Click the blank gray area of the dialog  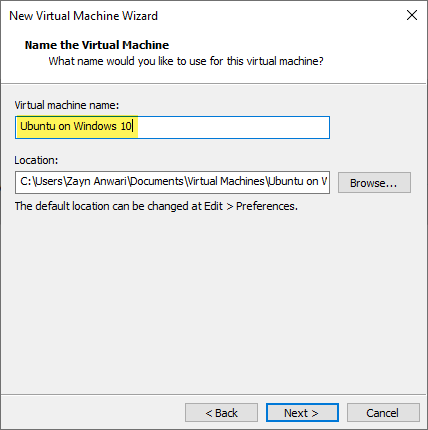pyautogui.click(x=213, y=300)
